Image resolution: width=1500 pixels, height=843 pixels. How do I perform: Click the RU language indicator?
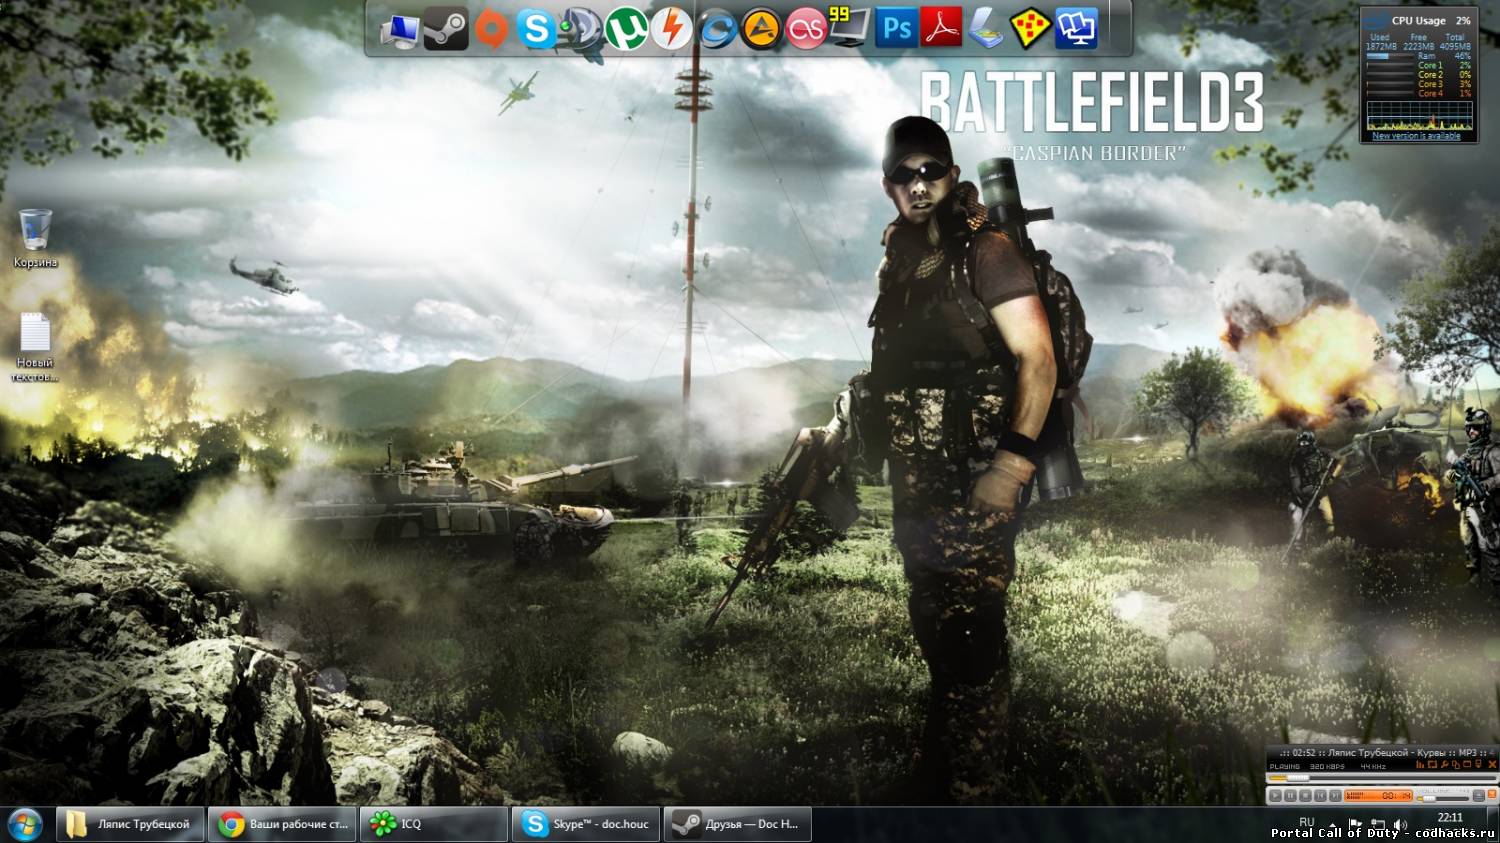[1306, 822]
